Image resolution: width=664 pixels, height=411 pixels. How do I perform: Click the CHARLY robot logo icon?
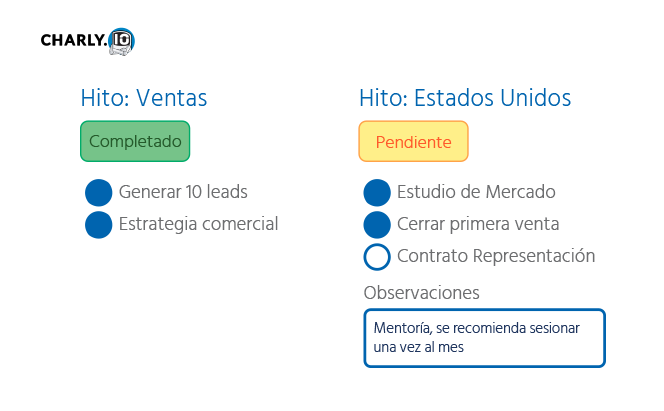120,41
